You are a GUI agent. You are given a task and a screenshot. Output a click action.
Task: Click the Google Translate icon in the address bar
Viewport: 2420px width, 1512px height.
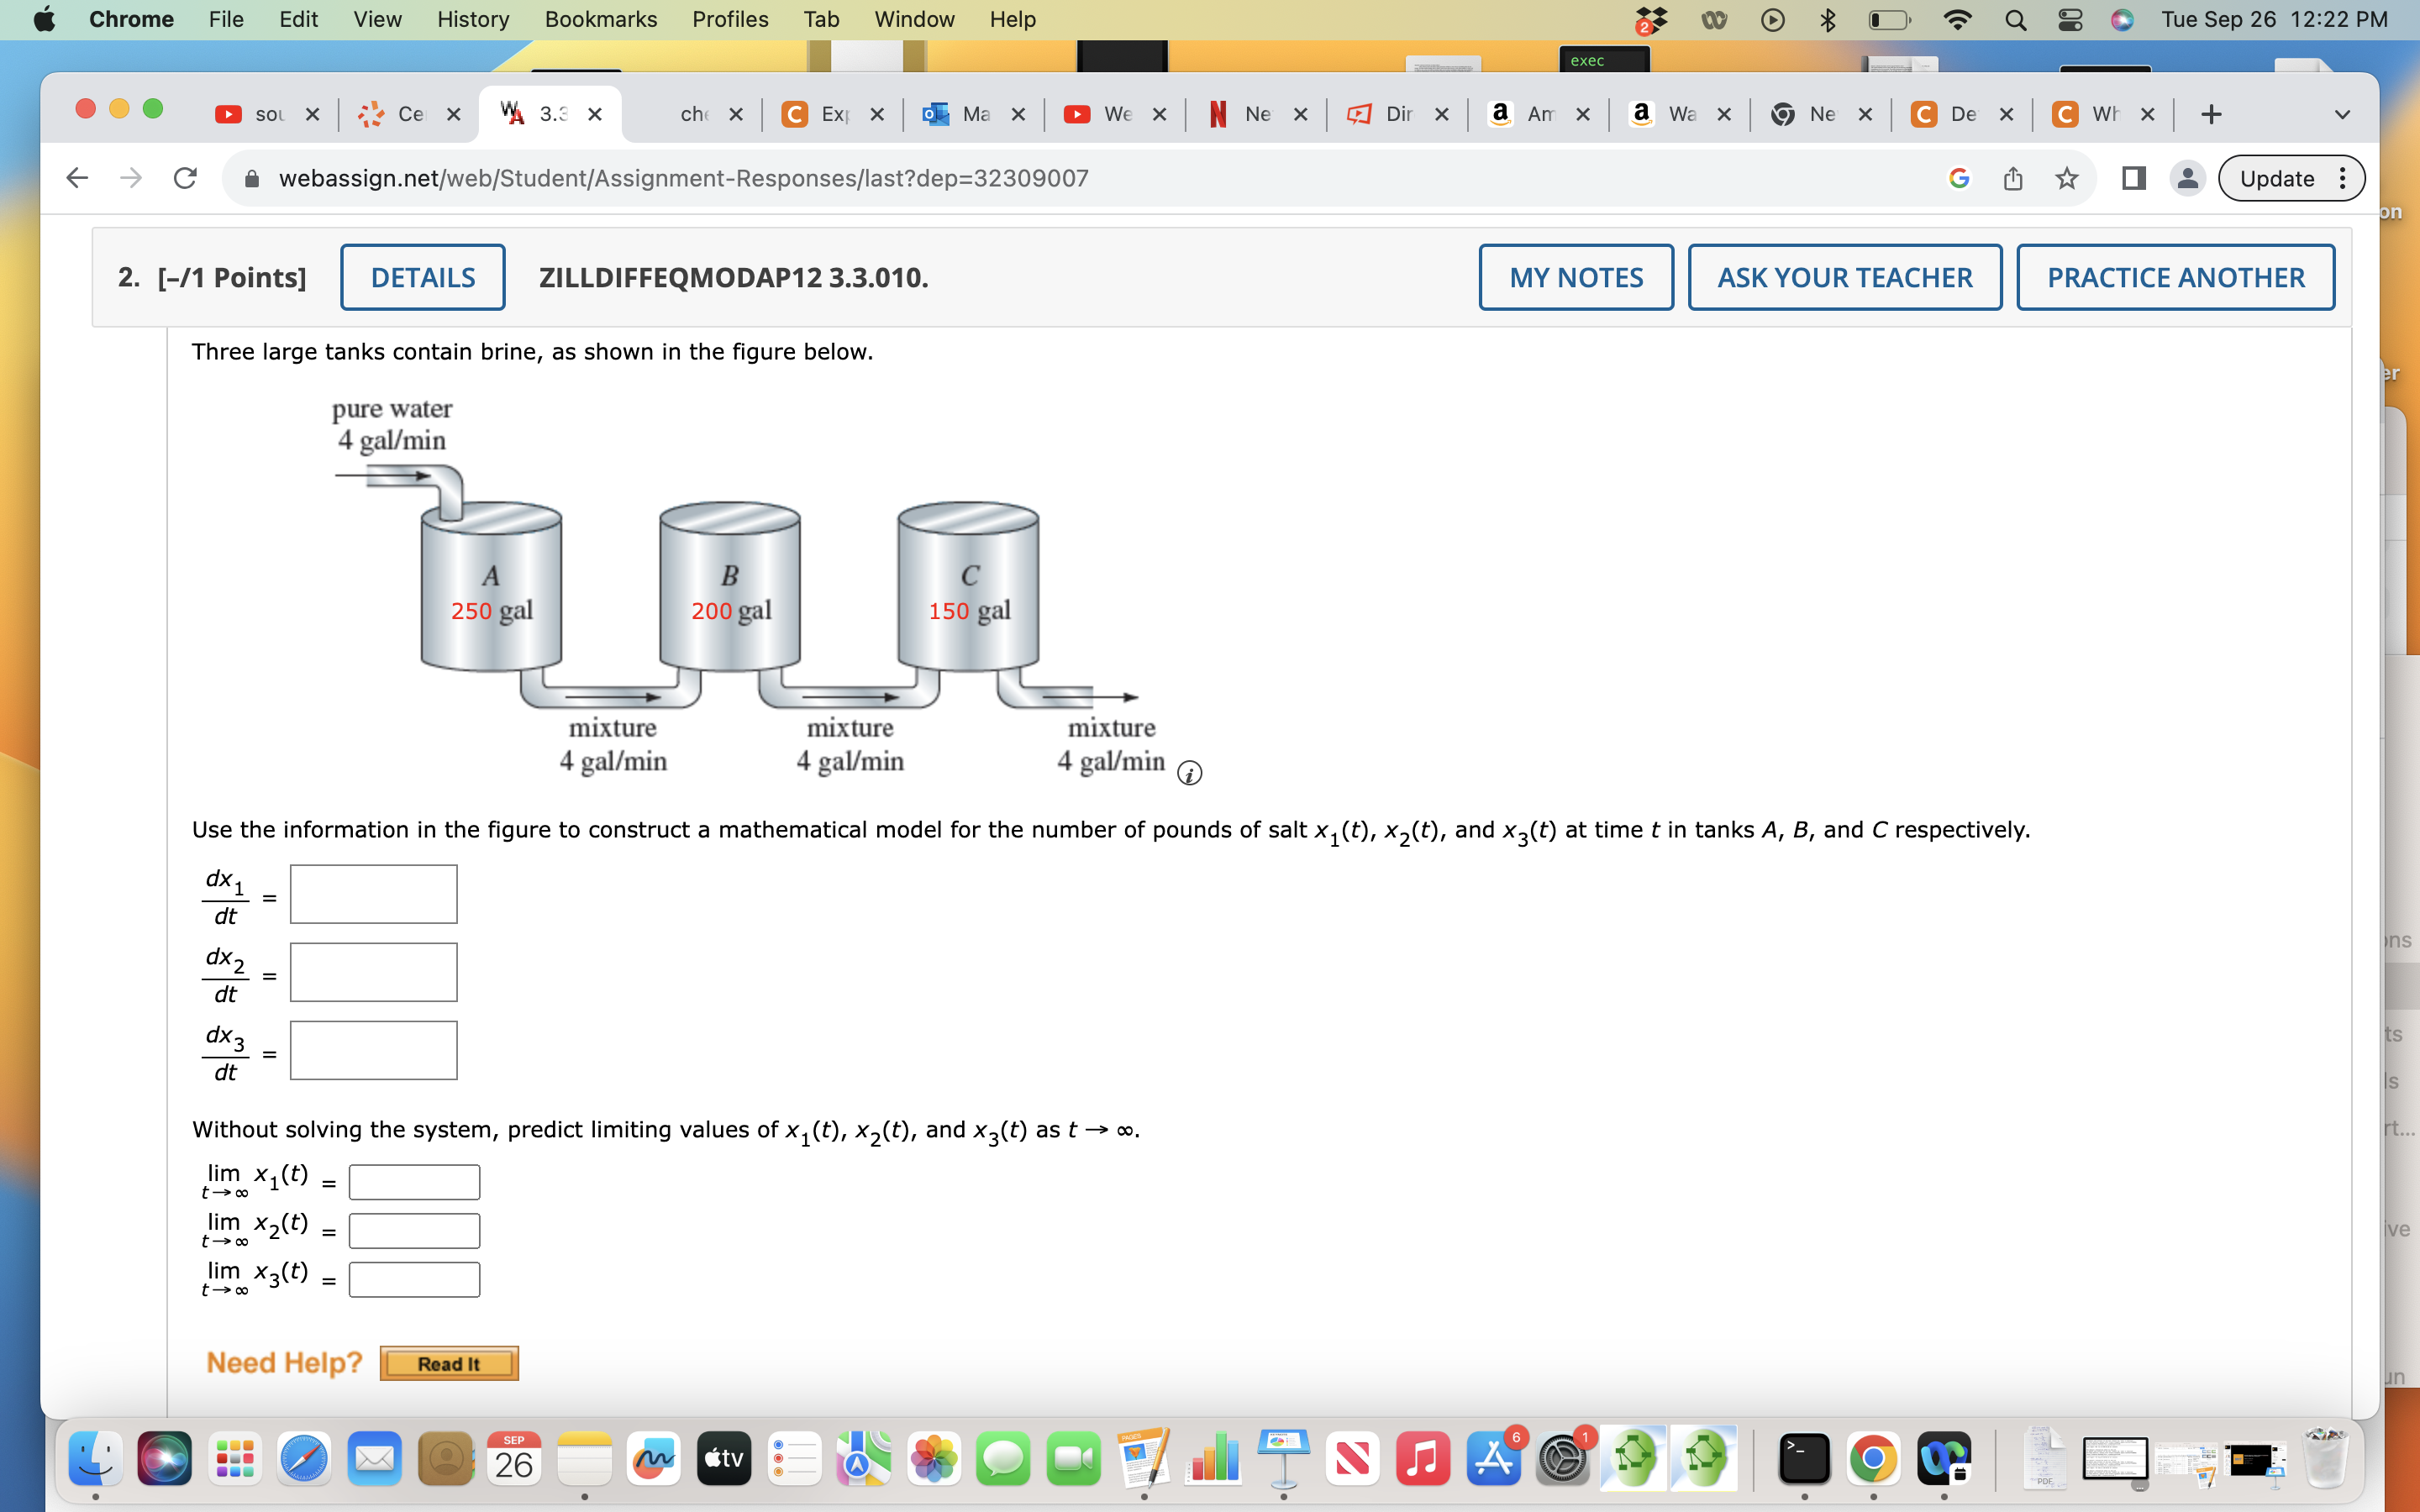point(1958,178)
